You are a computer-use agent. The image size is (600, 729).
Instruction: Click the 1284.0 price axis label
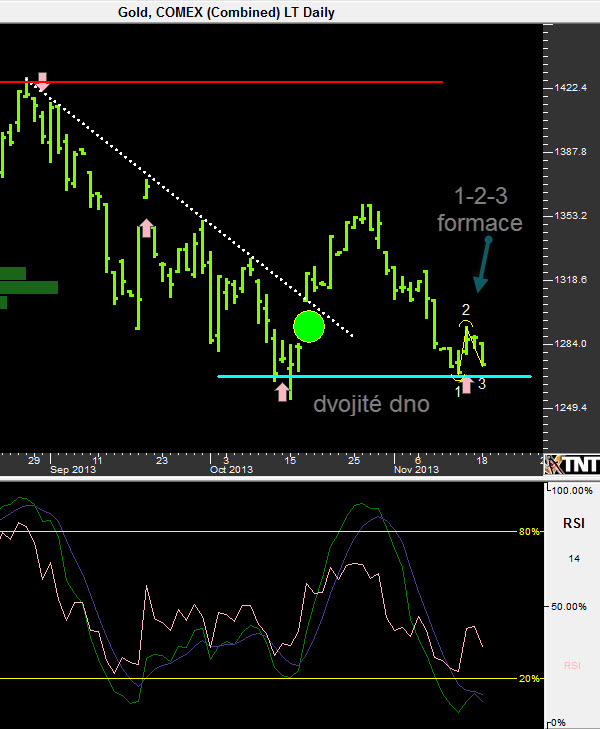570,344
